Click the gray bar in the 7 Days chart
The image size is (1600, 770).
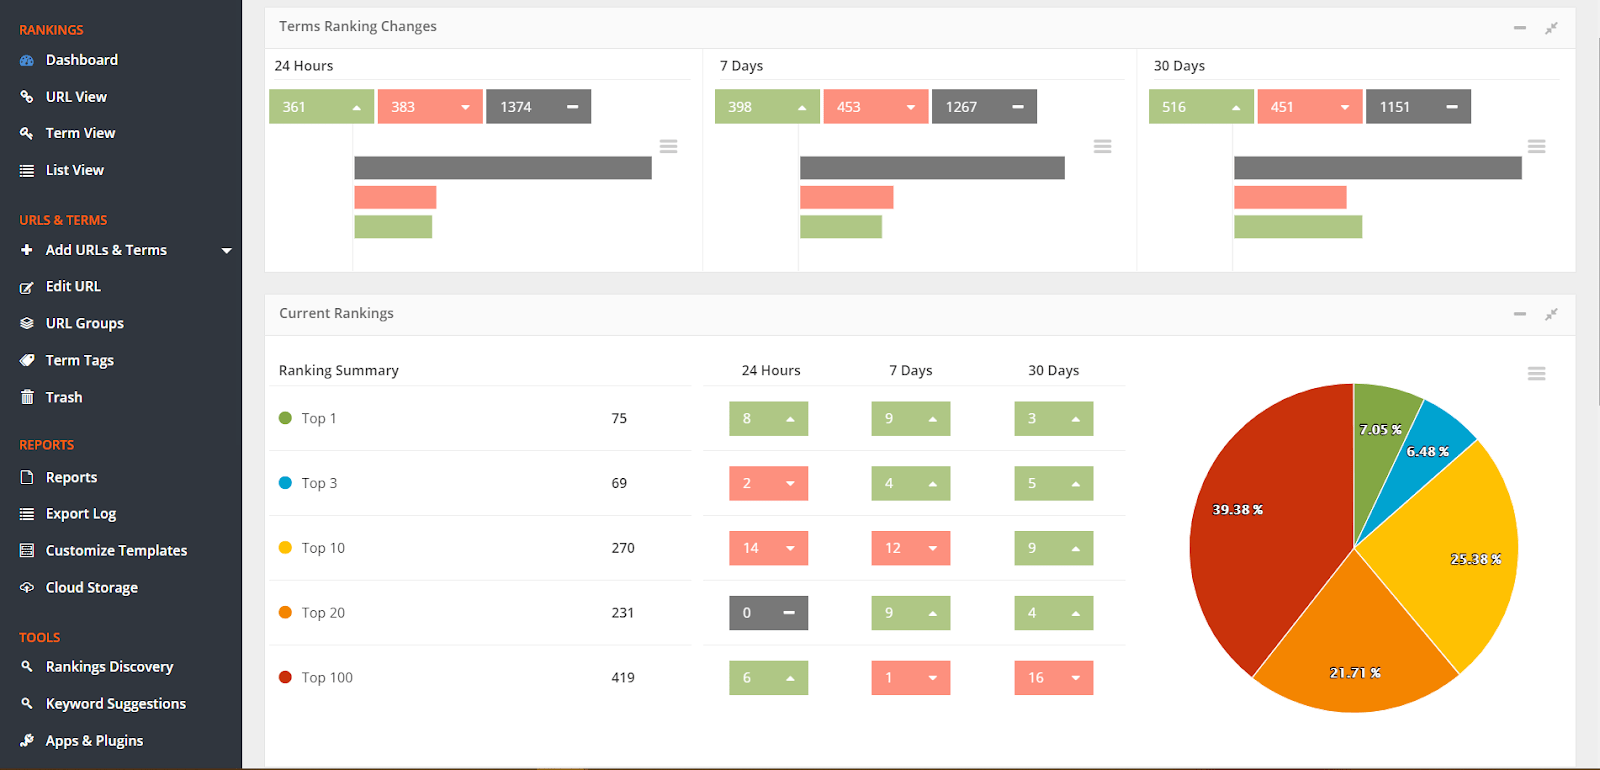coord(932,168)
